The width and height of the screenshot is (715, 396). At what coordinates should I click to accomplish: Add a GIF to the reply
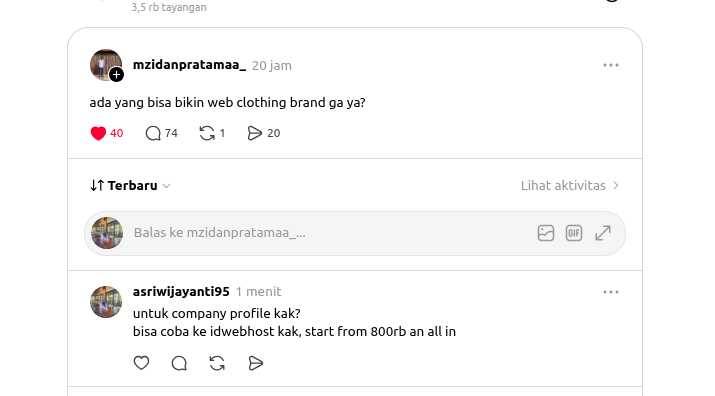pos(574,233)
